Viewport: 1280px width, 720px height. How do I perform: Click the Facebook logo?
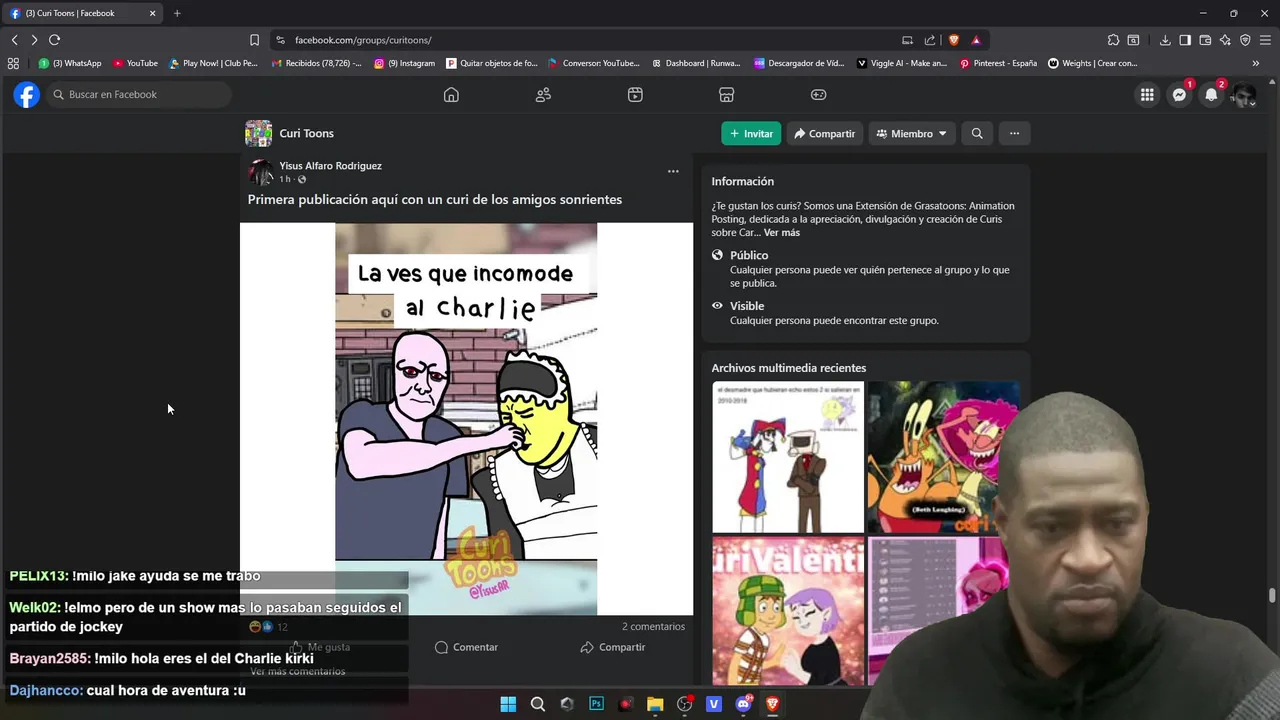pyautogui.click(x=27, y=94)
